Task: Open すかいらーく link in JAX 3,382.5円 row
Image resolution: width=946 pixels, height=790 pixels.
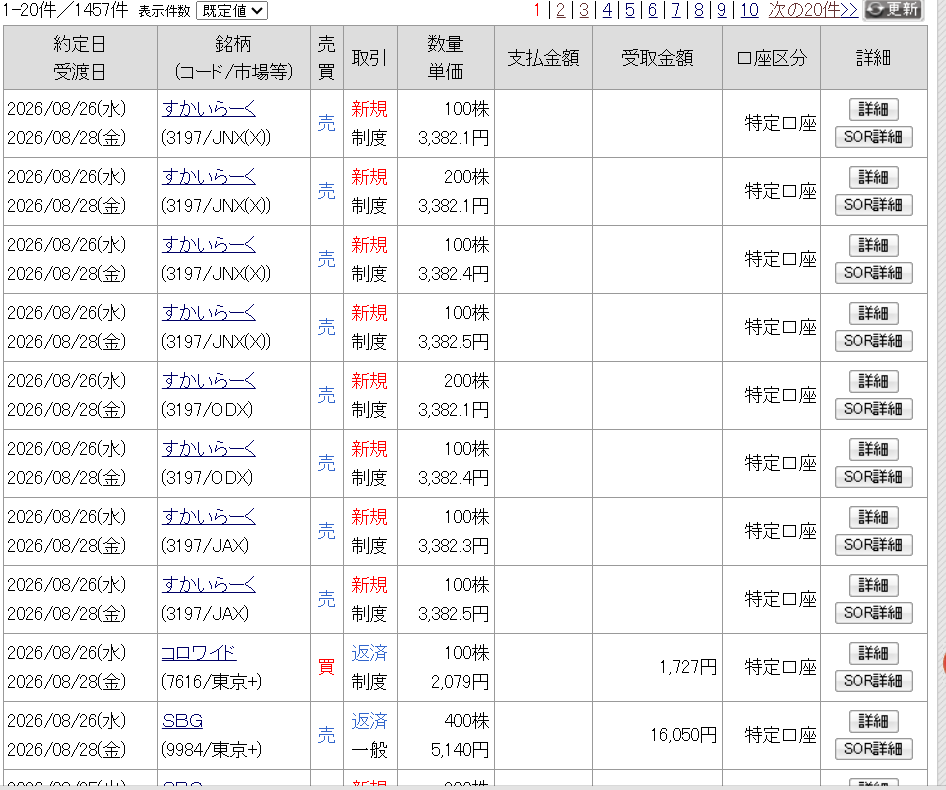Action: tap(209, 584)
